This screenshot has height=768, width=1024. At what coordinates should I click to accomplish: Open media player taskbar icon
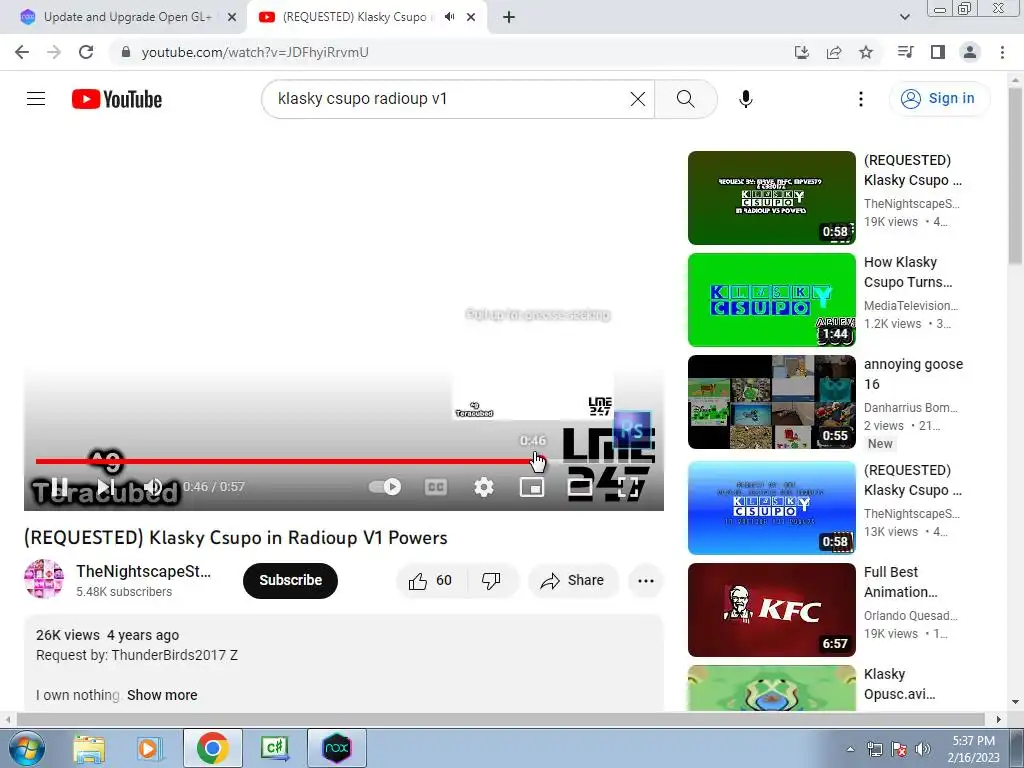point(150,748)
